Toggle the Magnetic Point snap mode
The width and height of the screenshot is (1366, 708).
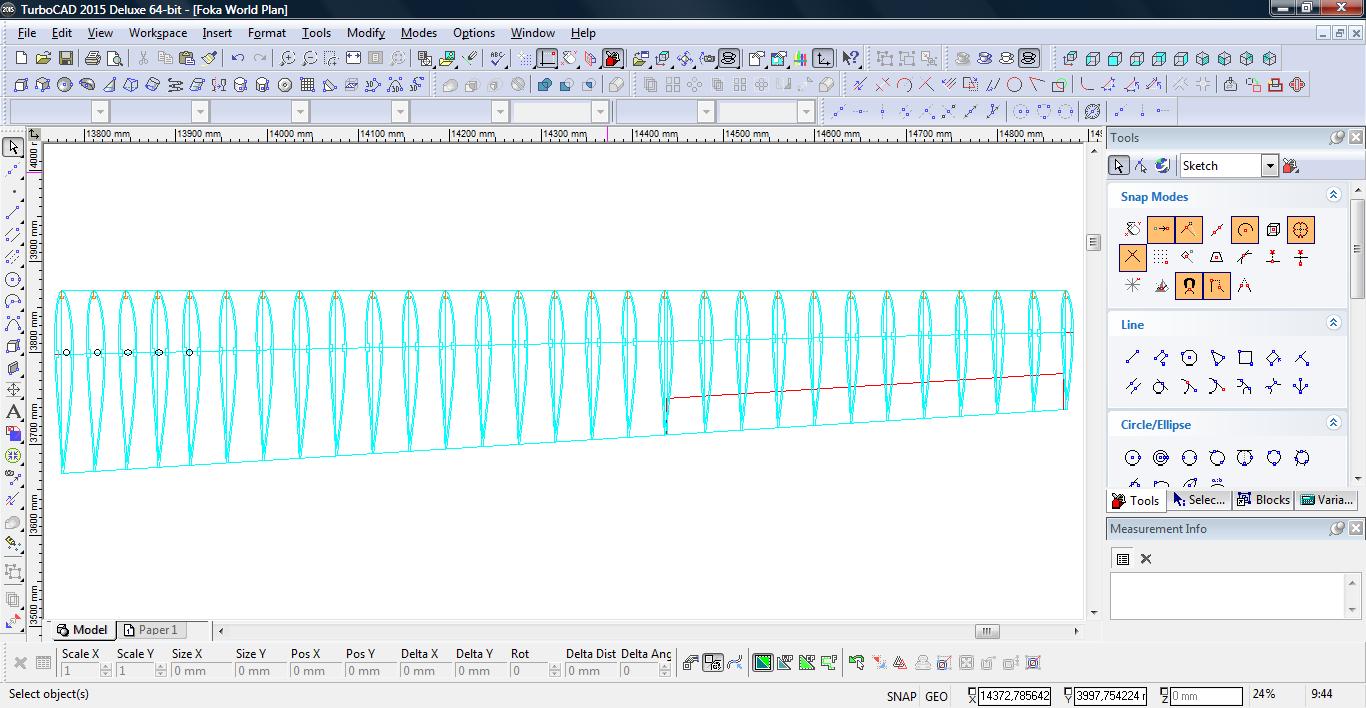pyautogui.click(x=1188, y=286)
